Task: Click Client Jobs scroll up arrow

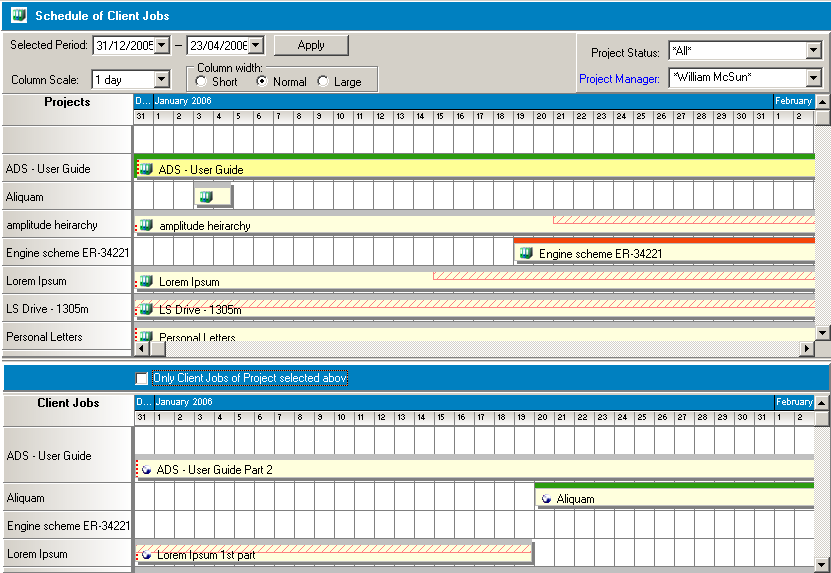Action: pyautogui.click(x=823, y=403)
